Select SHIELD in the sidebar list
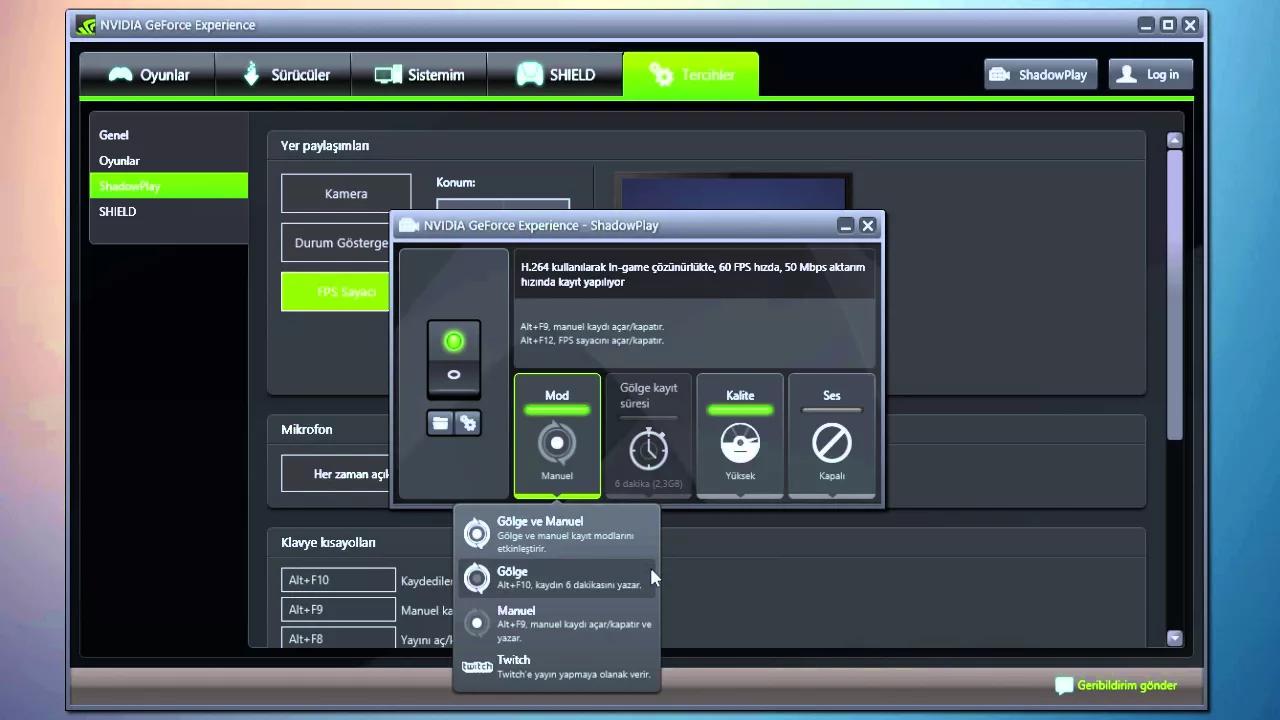This screenshot has width=1280, height=720. click(168, 211)
